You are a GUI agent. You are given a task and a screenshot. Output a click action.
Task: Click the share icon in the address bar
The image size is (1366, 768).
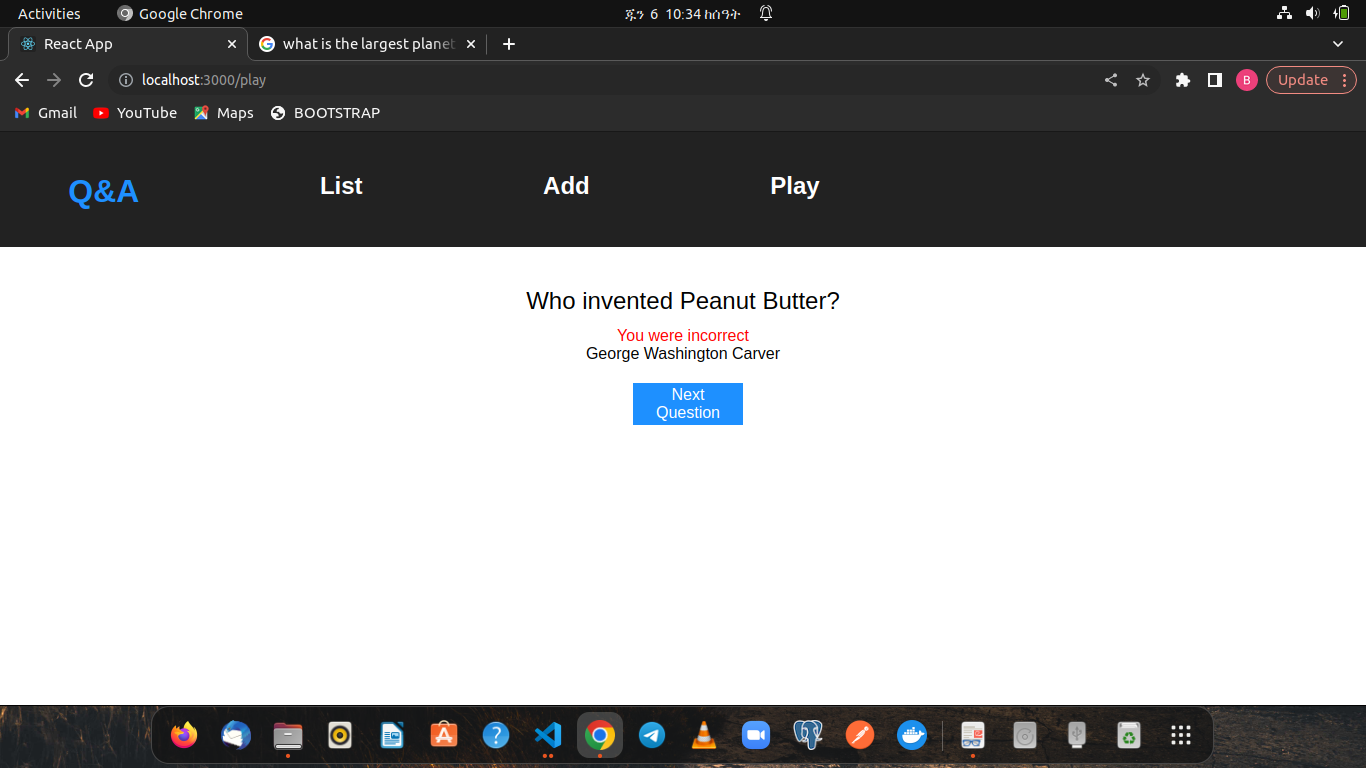1110,80
